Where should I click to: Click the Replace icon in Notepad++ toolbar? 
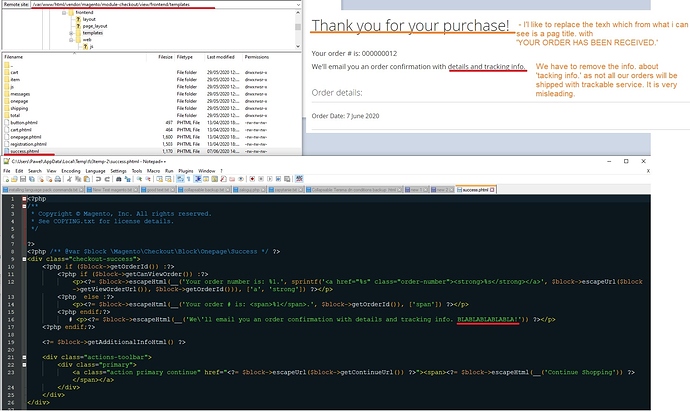point(128,179)
